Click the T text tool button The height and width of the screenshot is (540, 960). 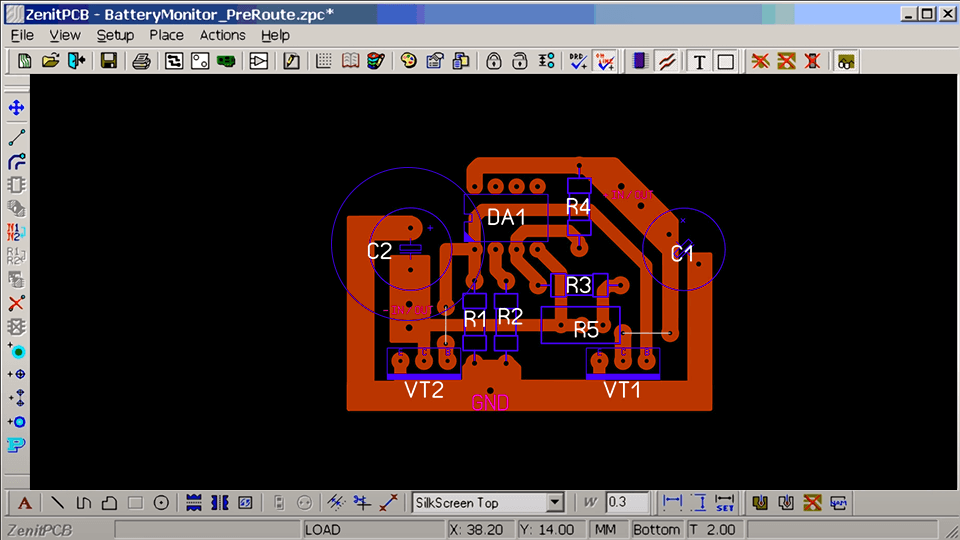tap(699, 61)
